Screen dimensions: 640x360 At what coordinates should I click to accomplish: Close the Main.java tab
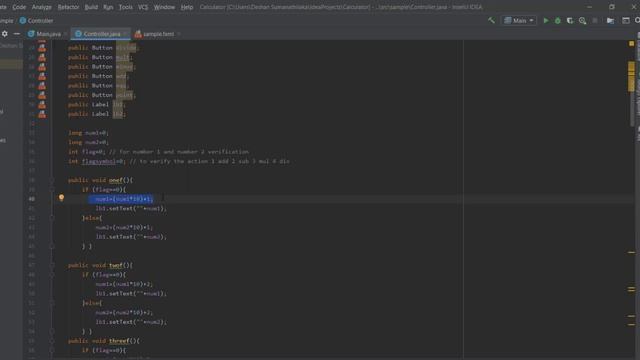[65, 34]
